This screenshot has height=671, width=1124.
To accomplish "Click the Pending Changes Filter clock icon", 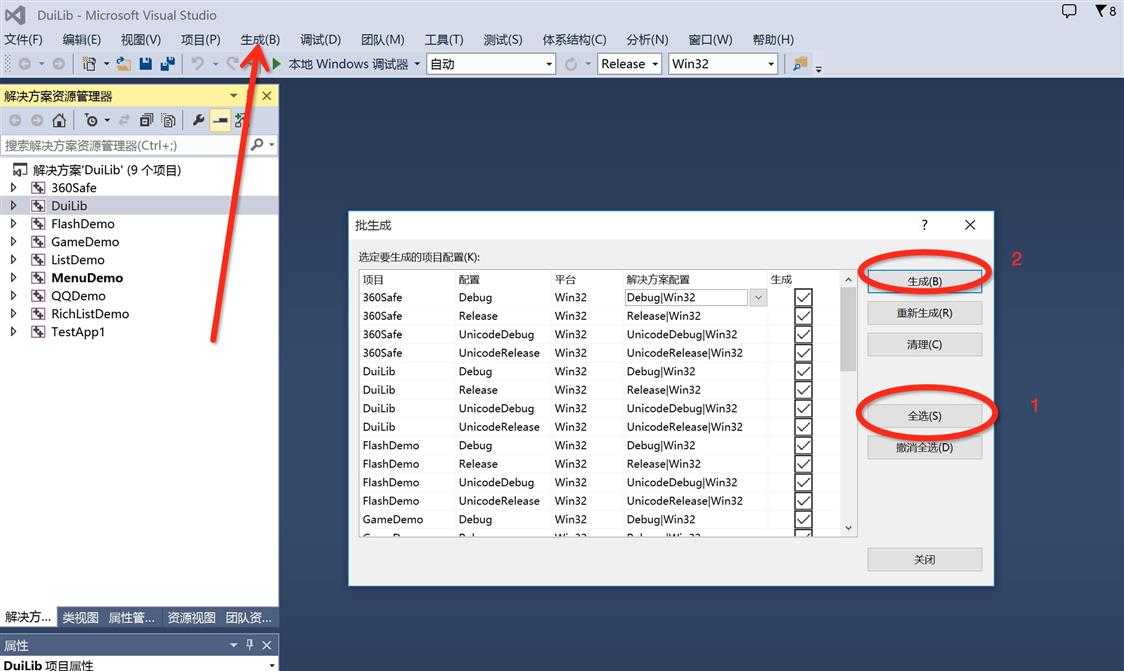I will [x=91, y=120].
